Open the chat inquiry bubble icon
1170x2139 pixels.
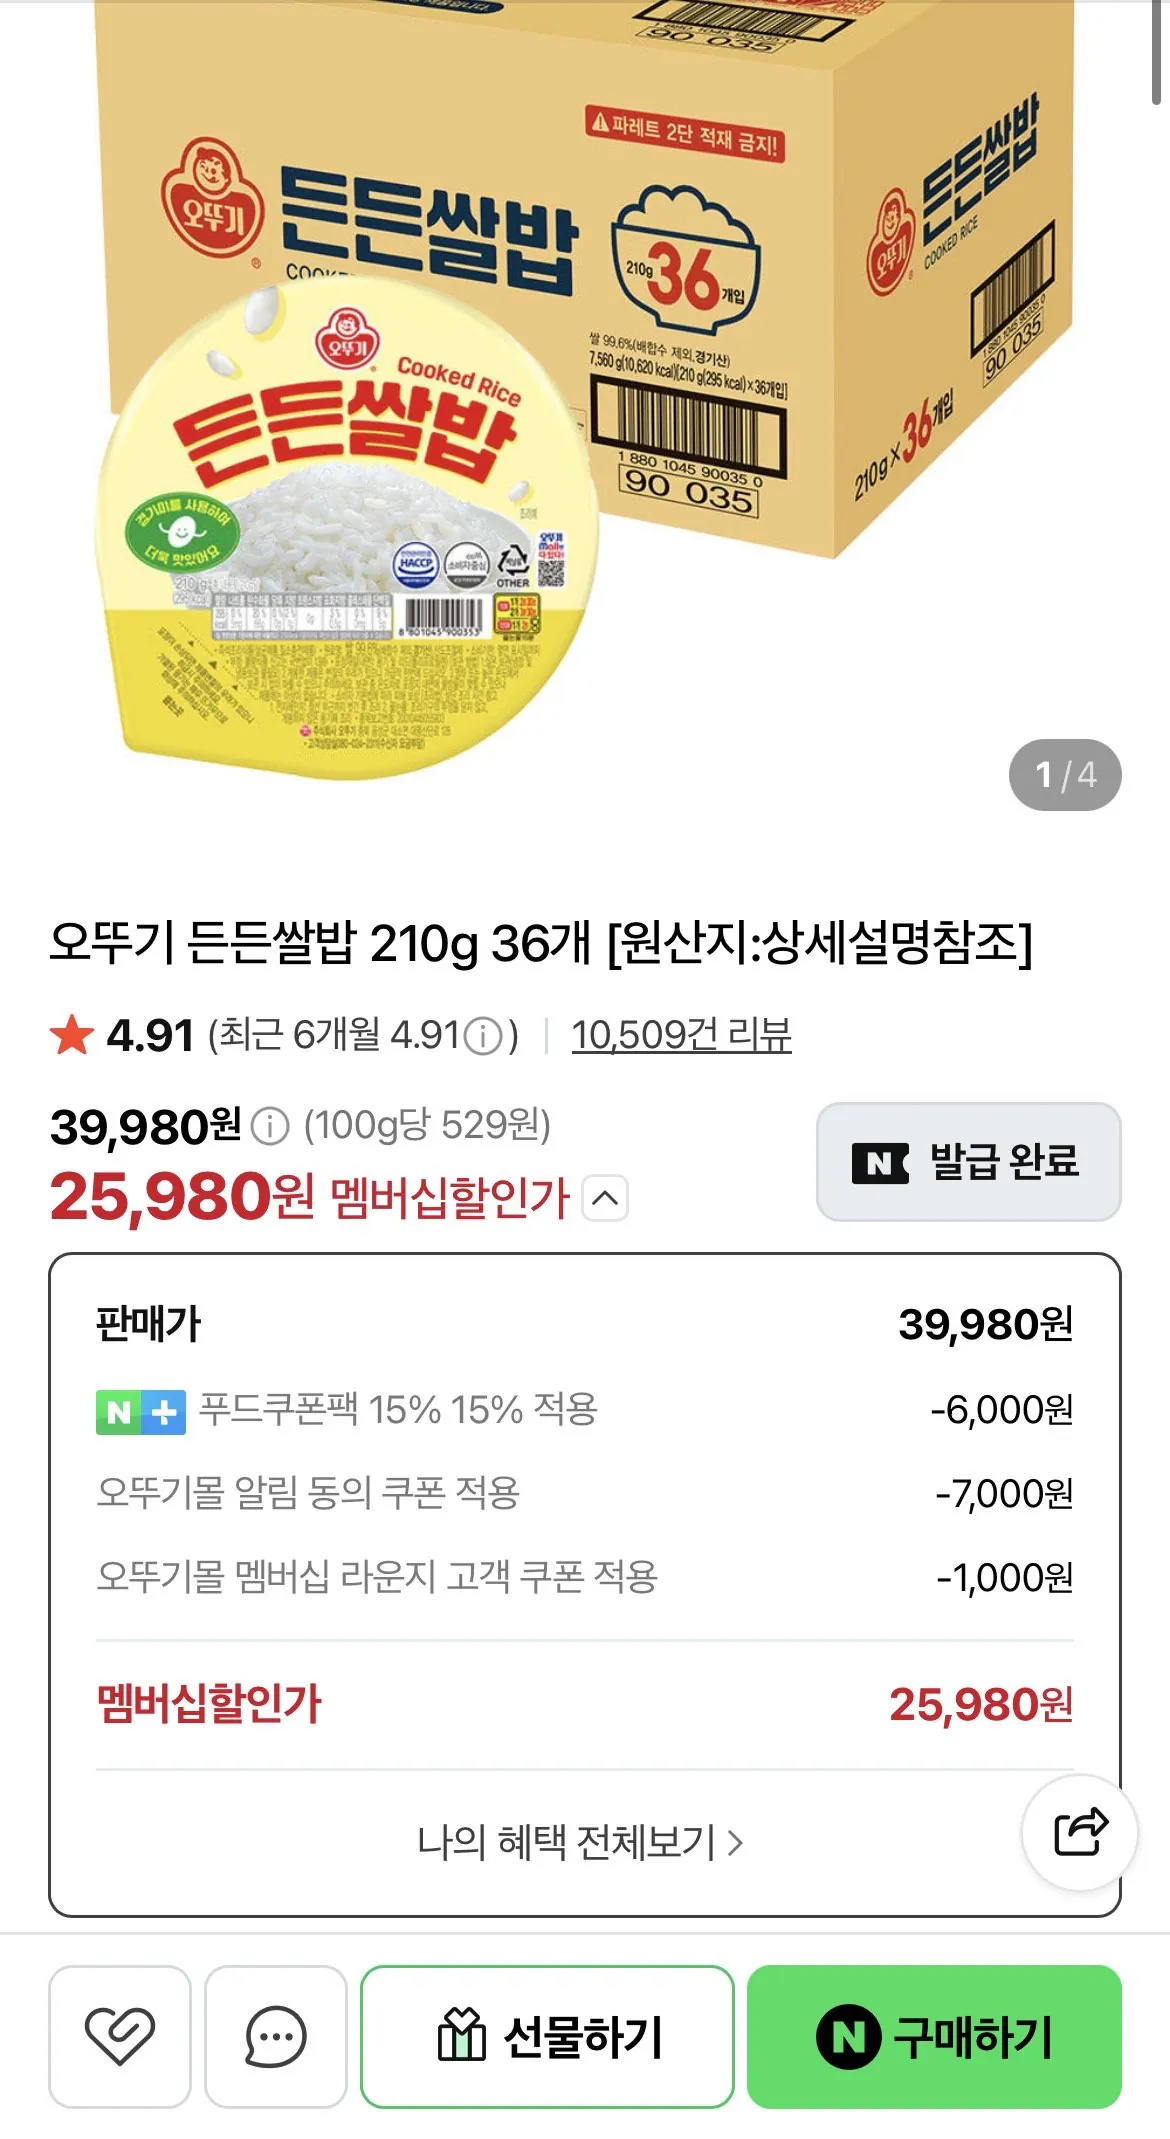(x=275, y=2036)
